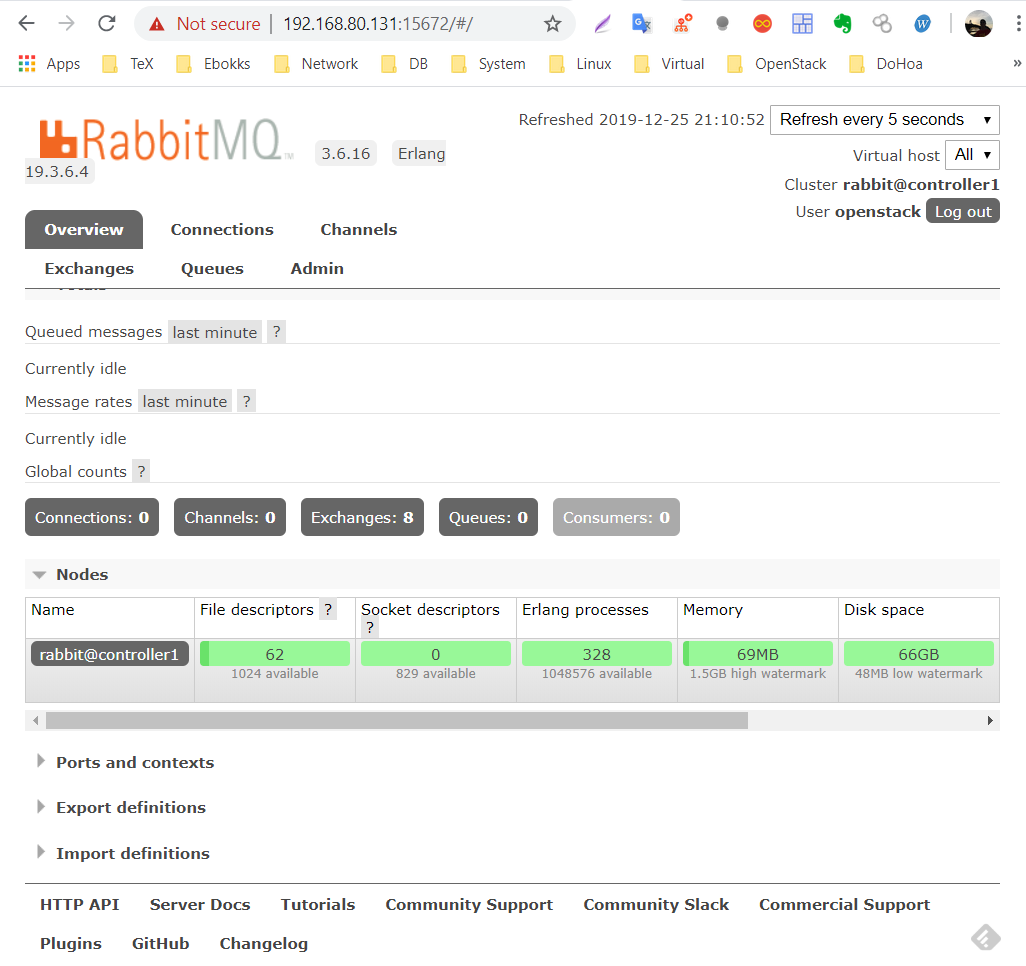
Task: Open the Chrome profile avatar
Action: [x=978, y=24]
